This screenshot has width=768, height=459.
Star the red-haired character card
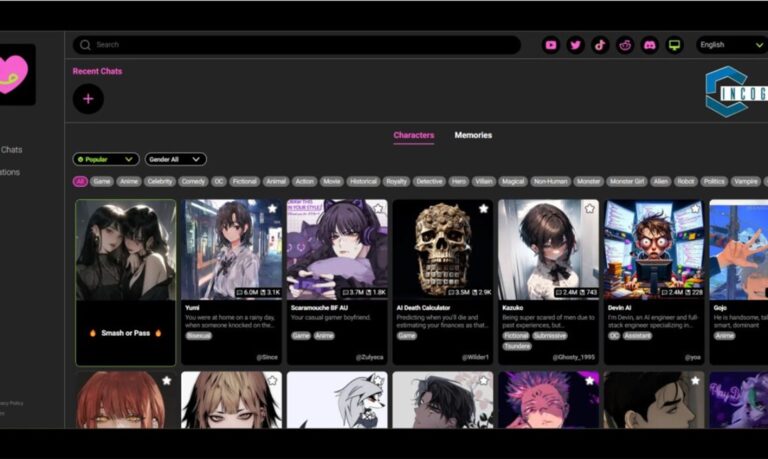[167, 381]
